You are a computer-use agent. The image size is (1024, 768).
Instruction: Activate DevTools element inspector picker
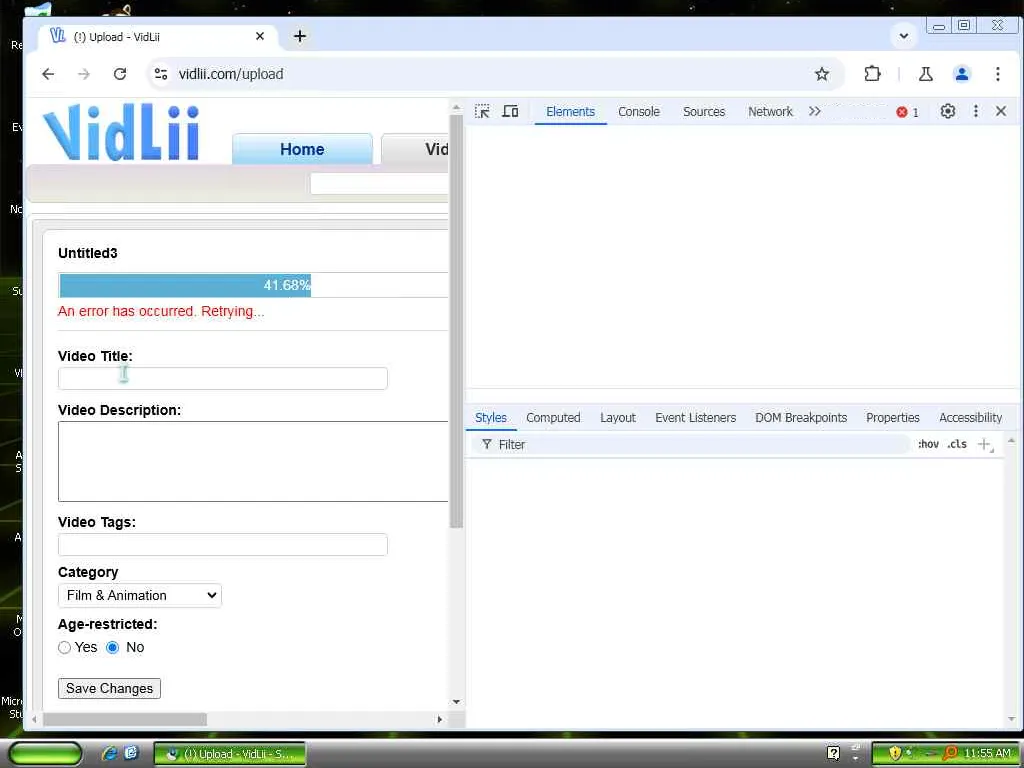[482, 112]
